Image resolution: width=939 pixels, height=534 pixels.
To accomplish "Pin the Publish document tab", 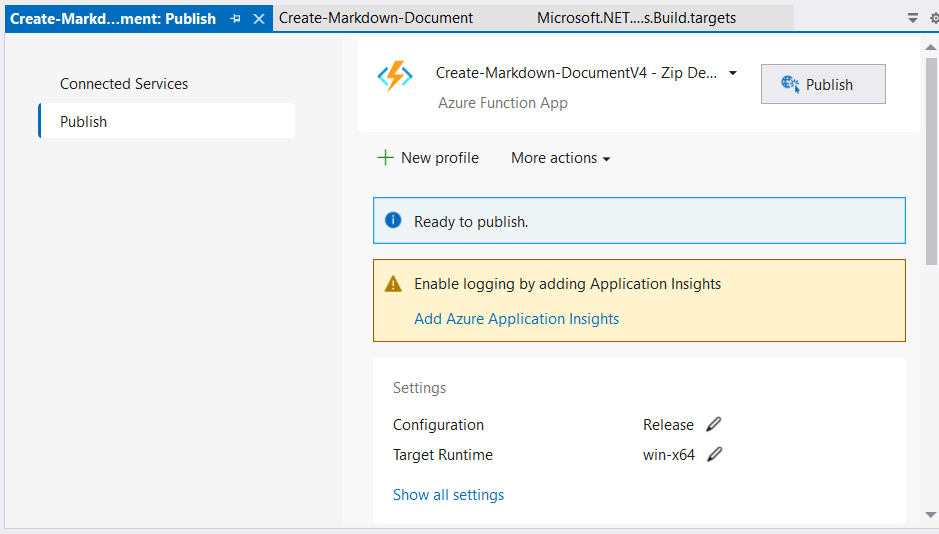I will [235, 19].
